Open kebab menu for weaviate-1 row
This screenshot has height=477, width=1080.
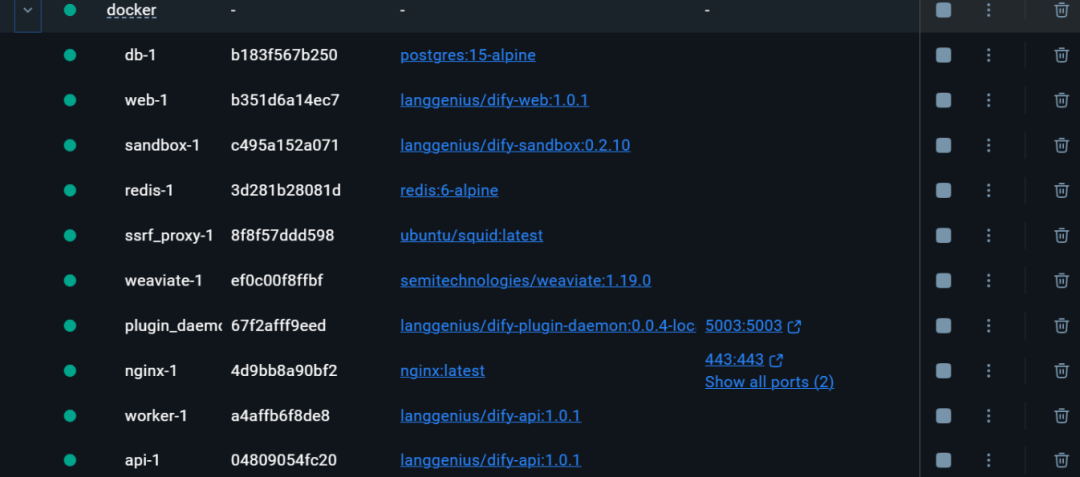pyautogui.click(x=988, y=281)
